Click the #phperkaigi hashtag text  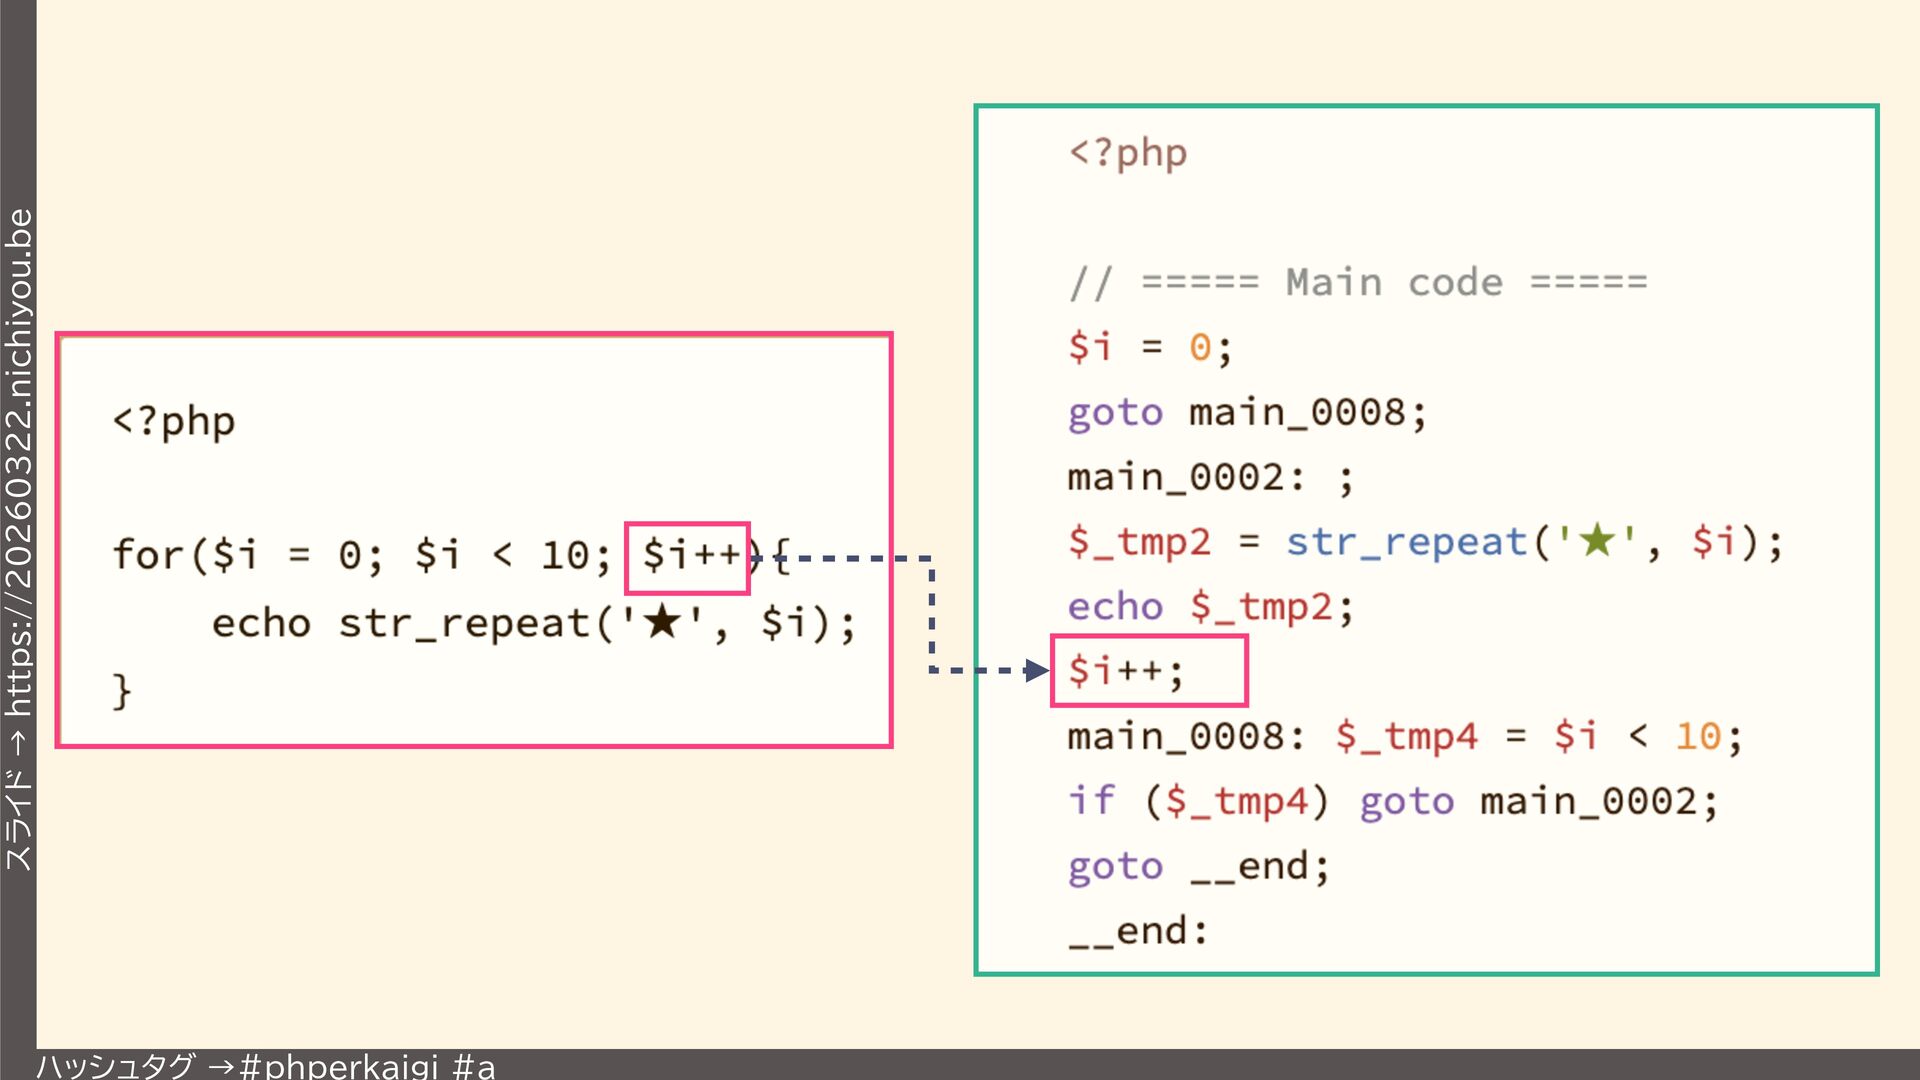pos(340,1065)
